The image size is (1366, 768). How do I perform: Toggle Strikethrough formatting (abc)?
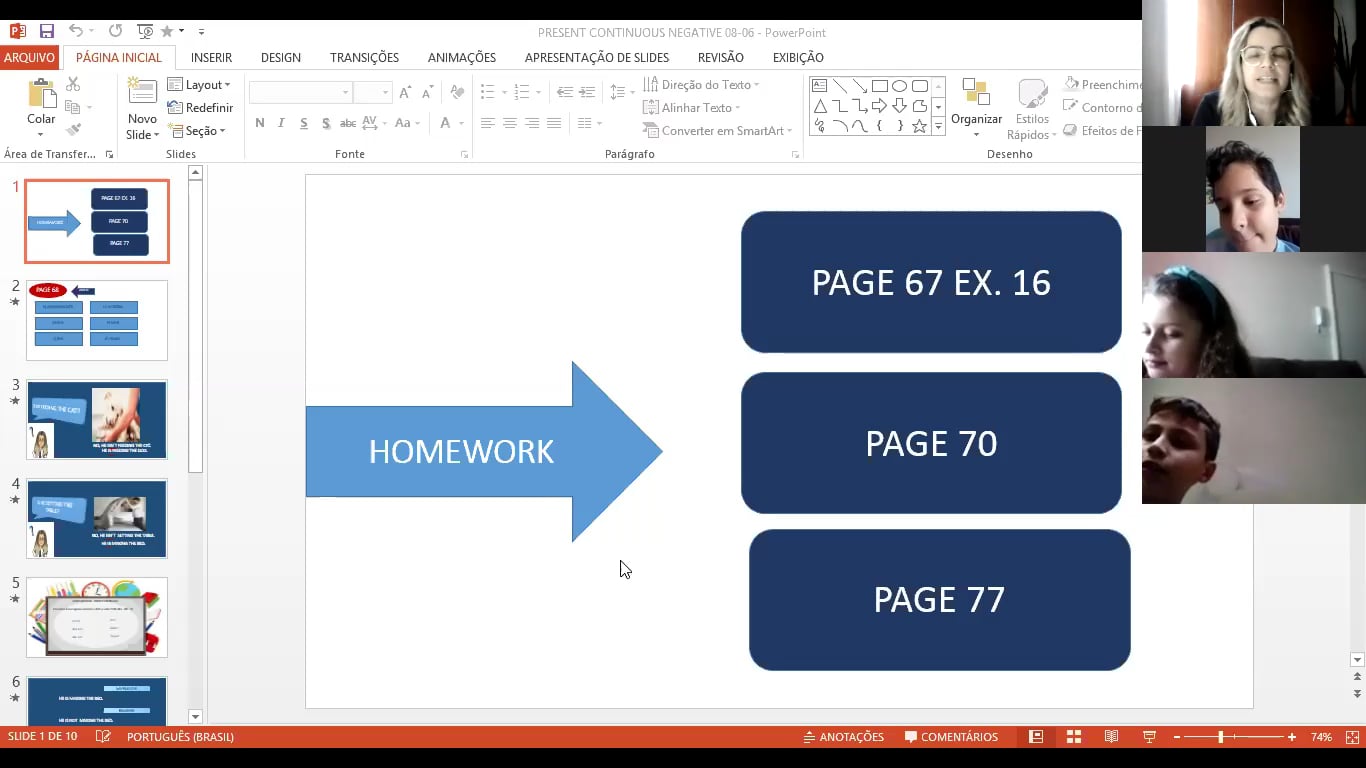pos(348,123)
